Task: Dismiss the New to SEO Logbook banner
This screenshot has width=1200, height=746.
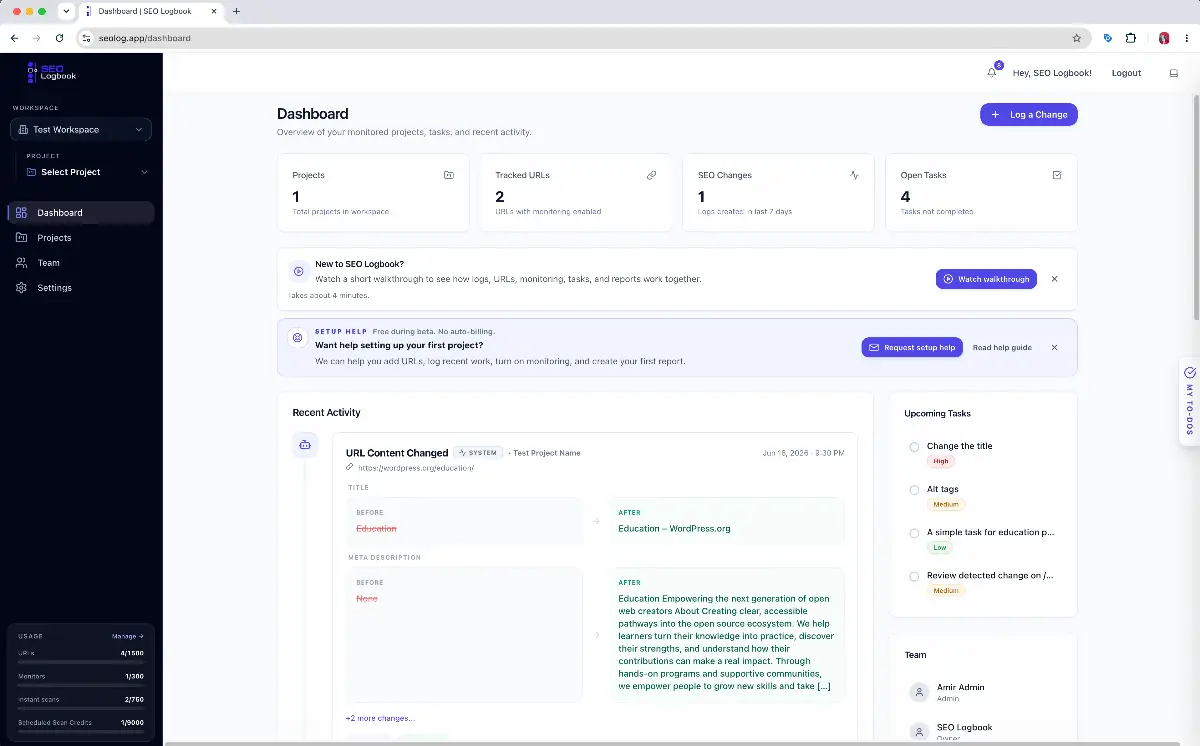Action: pyautogui.click(x=1054, y=279)
